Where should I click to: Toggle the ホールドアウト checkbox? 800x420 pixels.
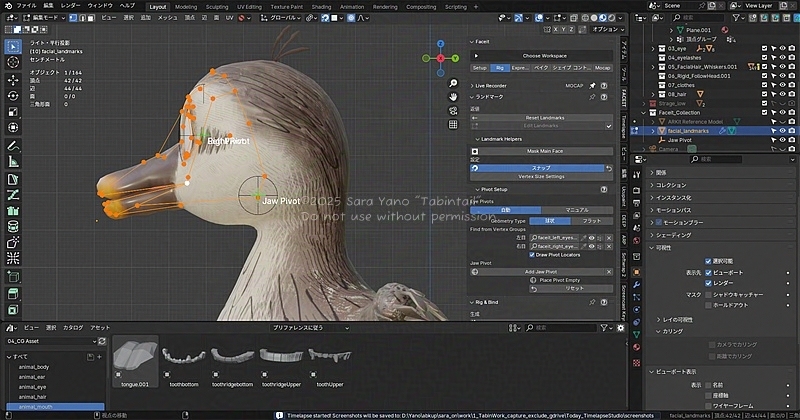[708, 305]
